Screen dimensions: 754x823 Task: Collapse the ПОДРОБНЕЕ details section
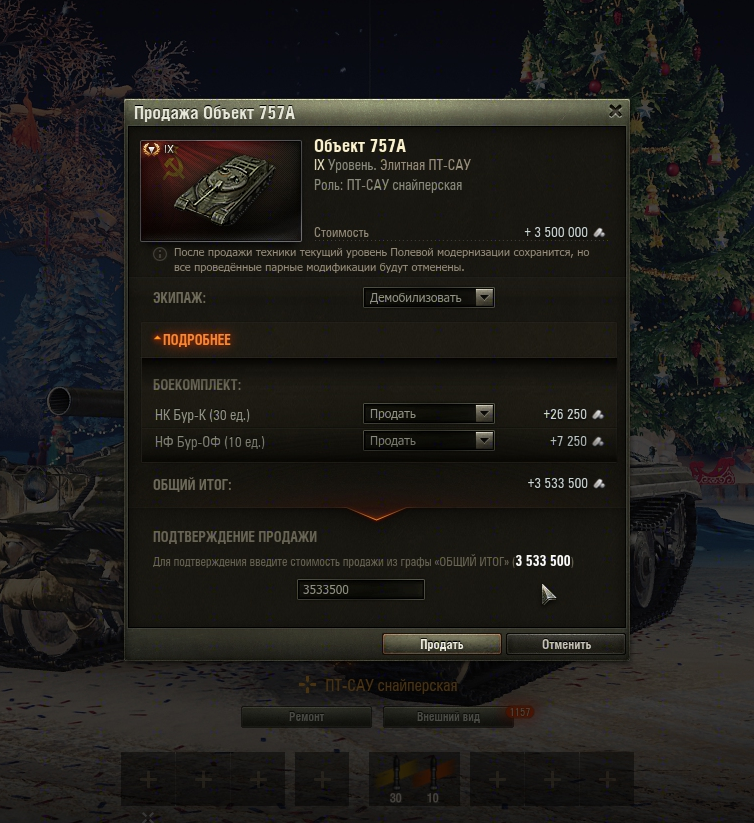pyautogui.click(x=192, y=340)
